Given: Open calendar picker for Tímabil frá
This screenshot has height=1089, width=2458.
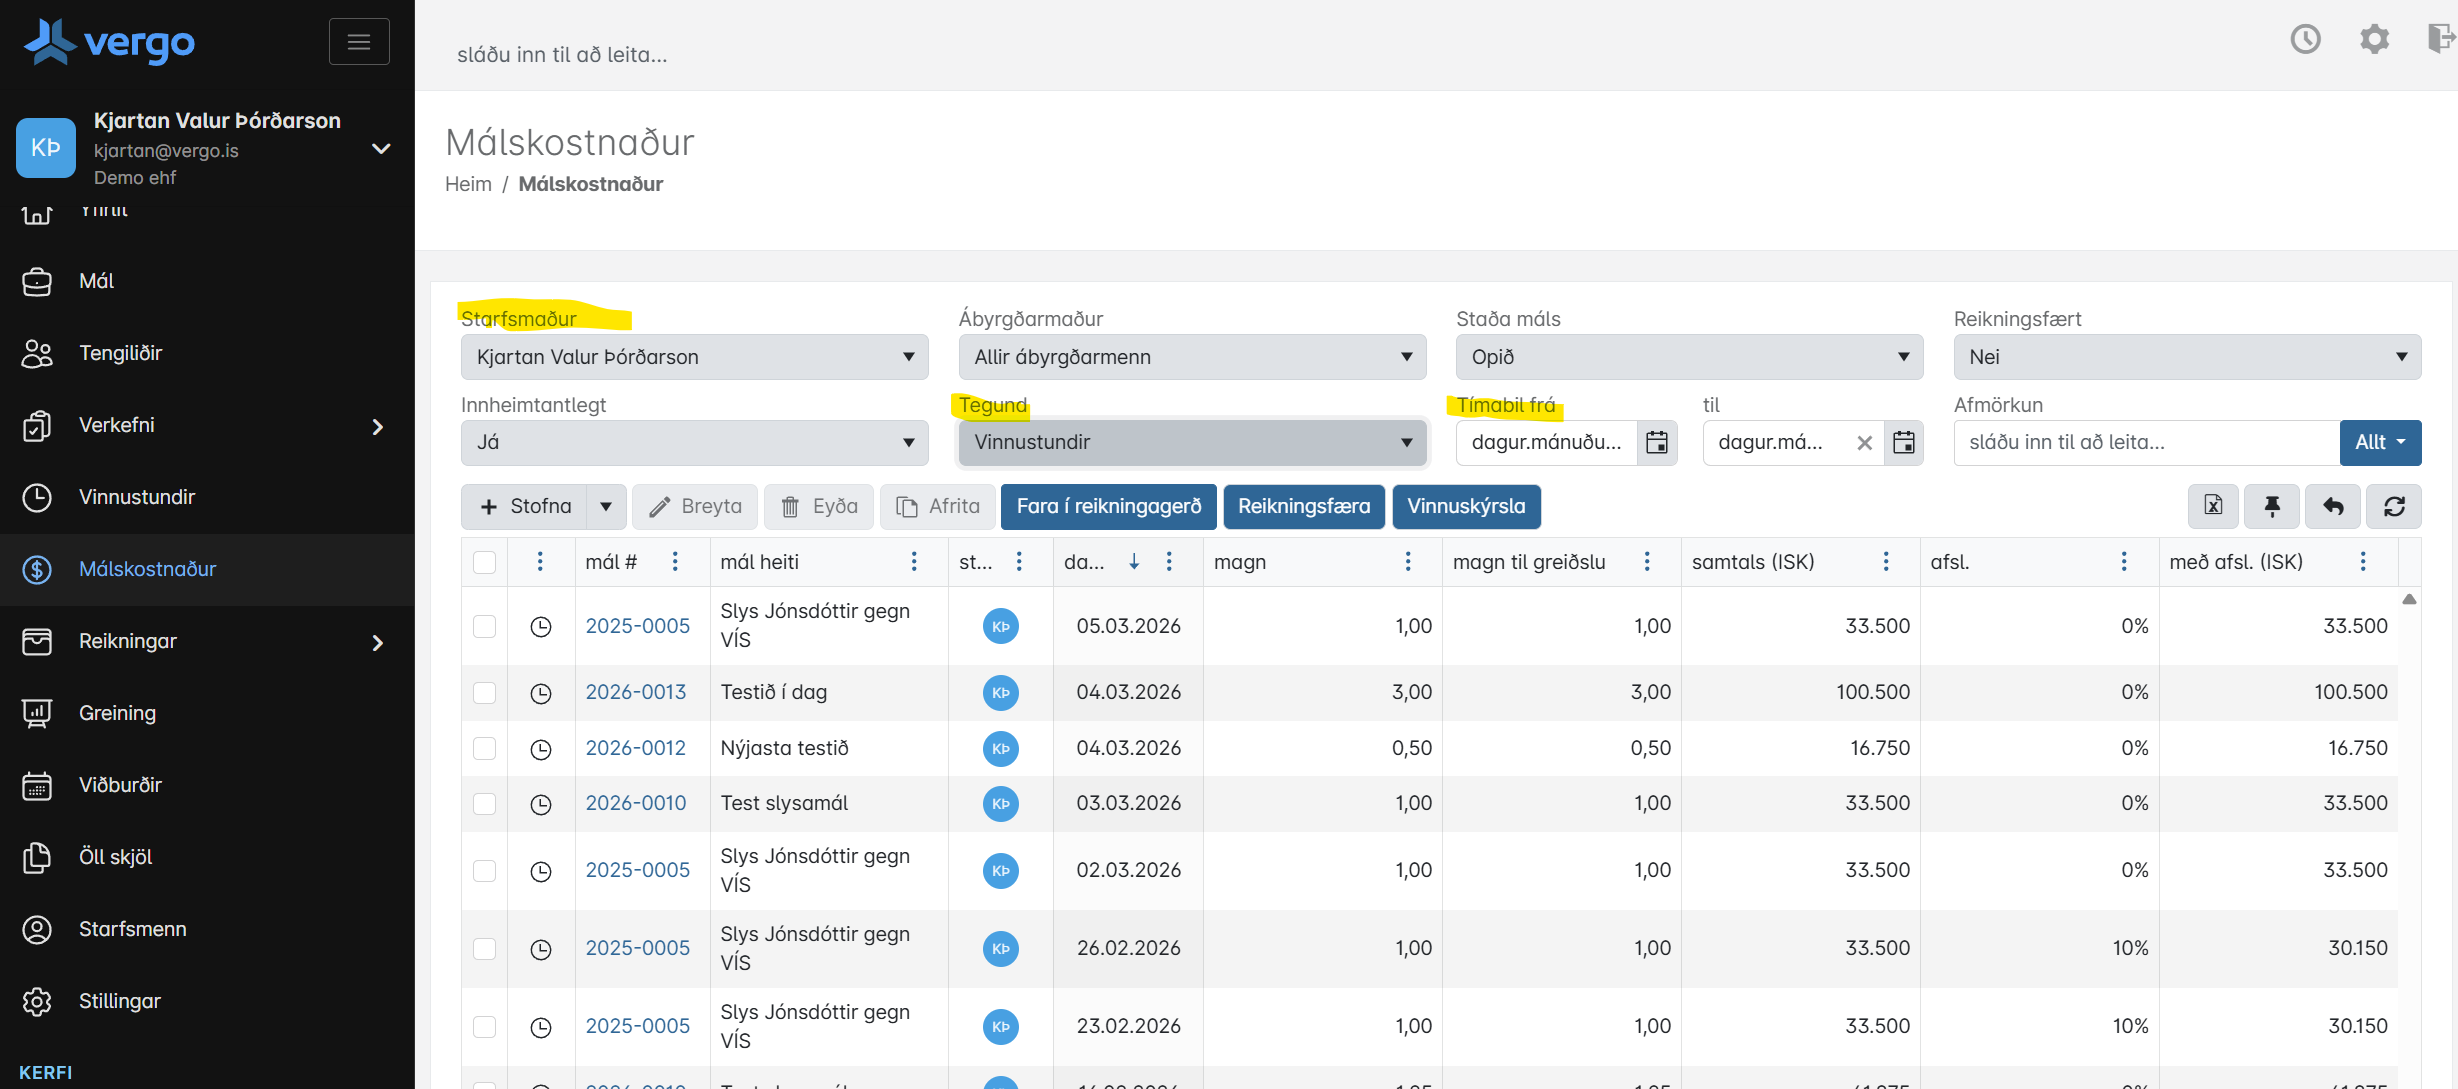Looking at the screenshot, I should [x=1656, y=442].
